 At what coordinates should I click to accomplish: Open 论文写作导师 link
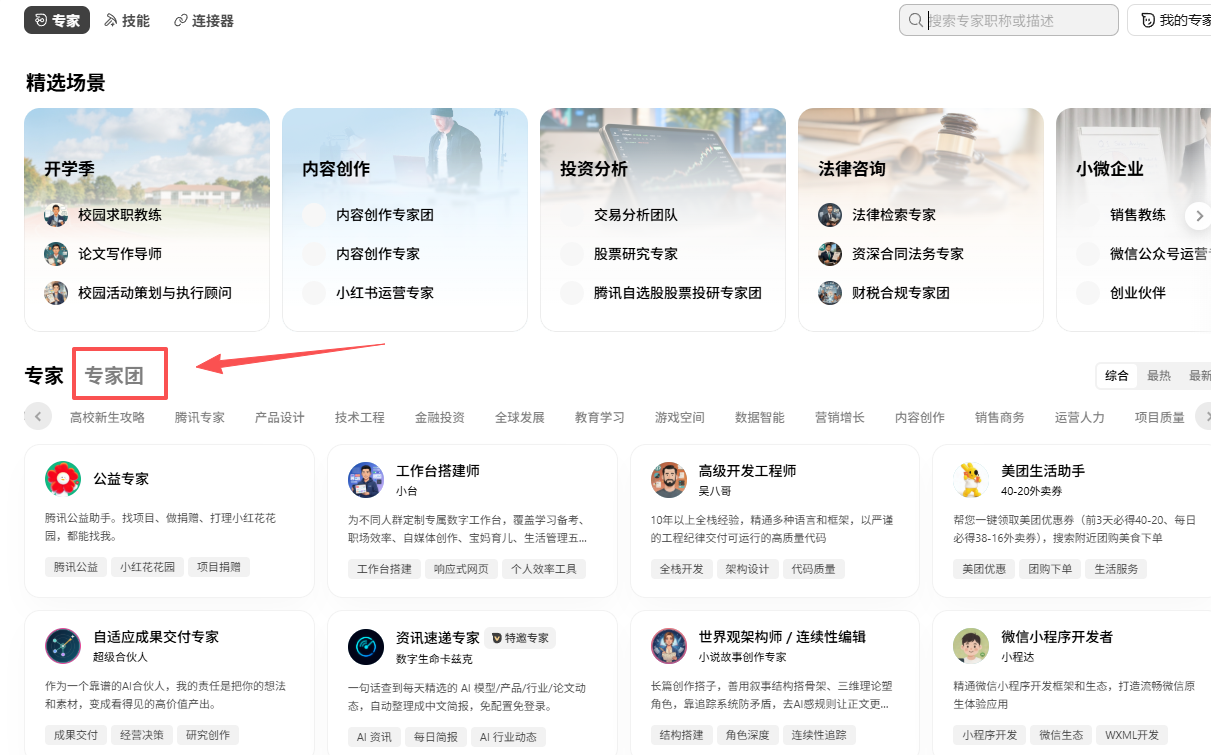[x=120, y=254]
